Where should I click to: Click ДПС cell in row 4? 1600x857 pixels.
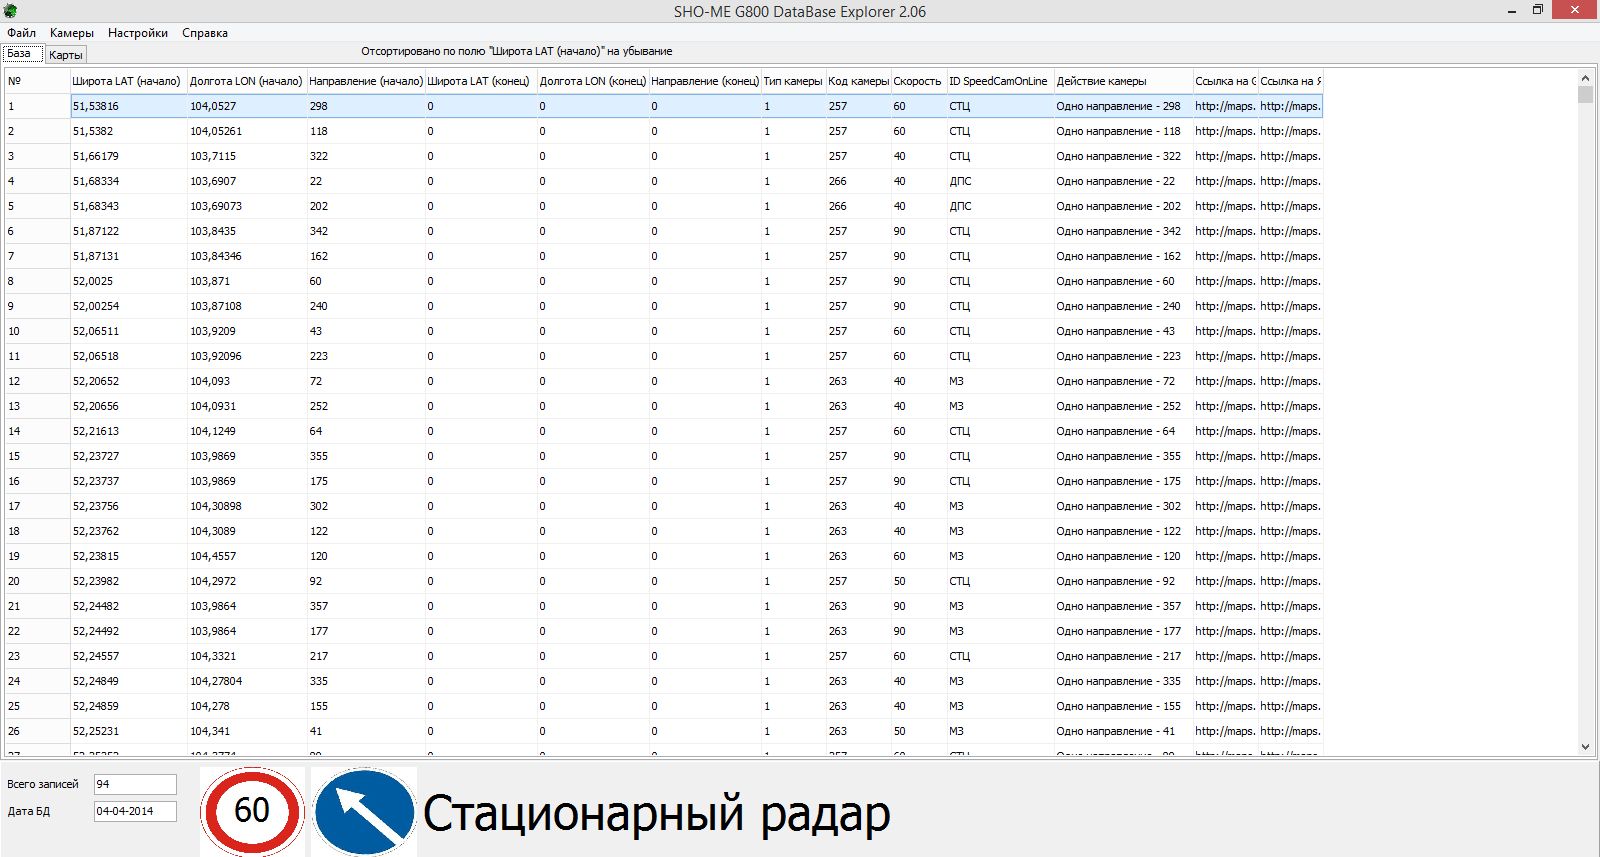point(1000,181)
